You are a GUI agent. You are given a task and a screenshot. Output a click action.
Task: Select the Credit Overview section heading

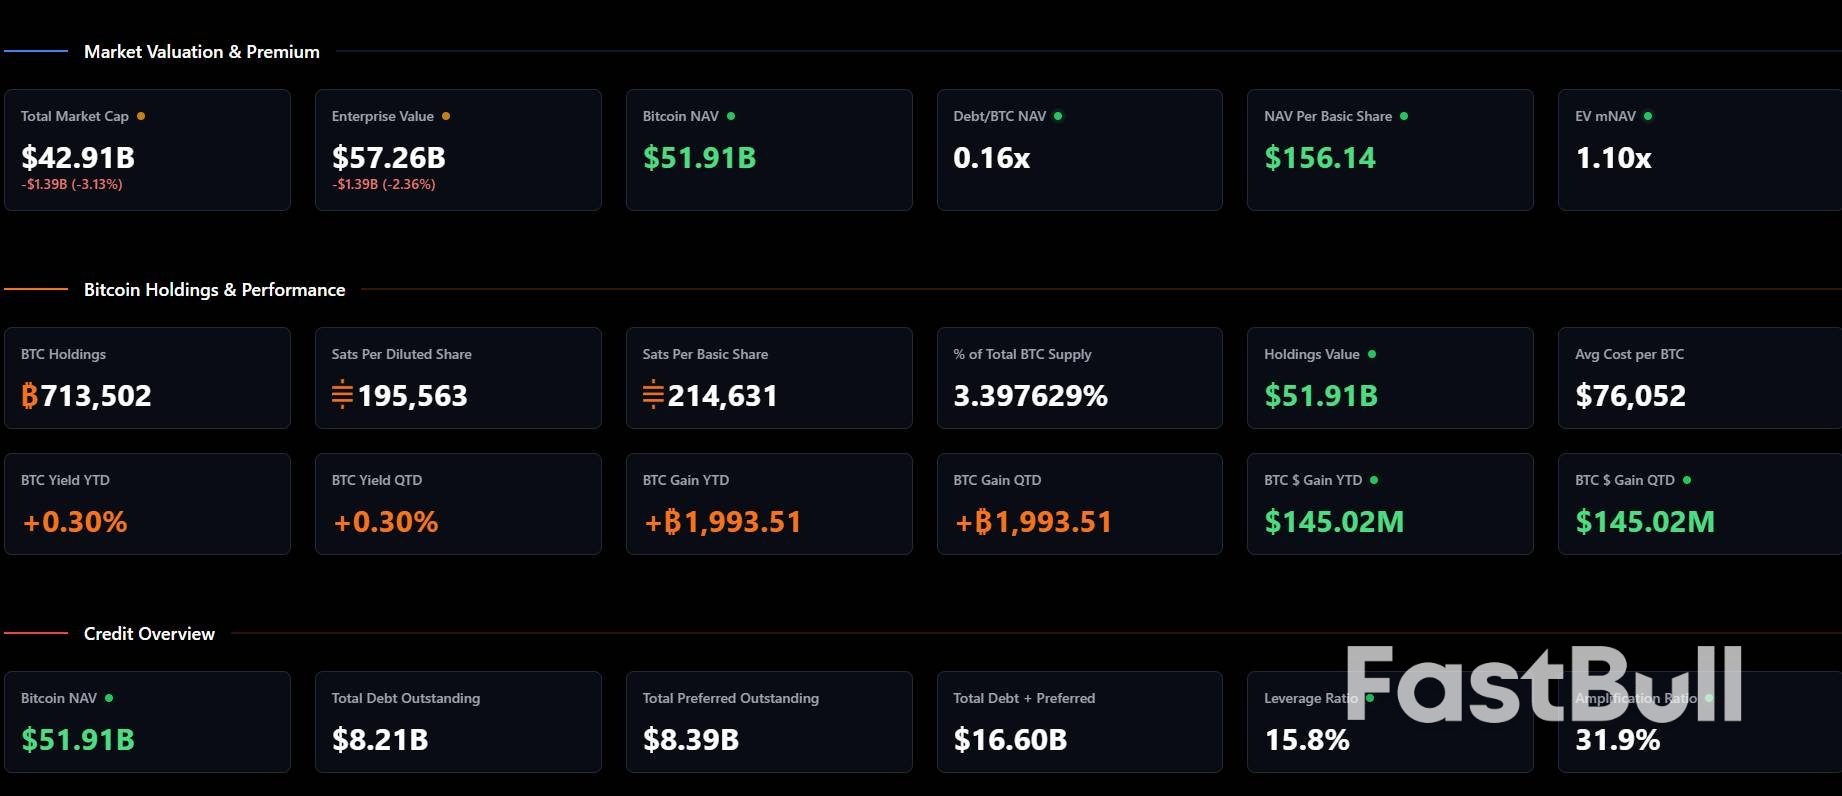point(149,634)
